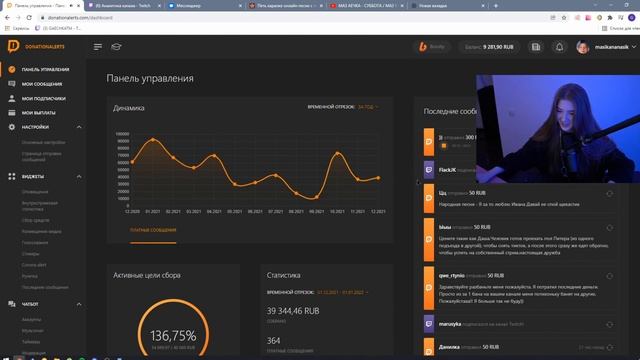This screenshot has height=360, width=640.
Task: Click the graduation cap tutorial icon
Action: [116, 47]
